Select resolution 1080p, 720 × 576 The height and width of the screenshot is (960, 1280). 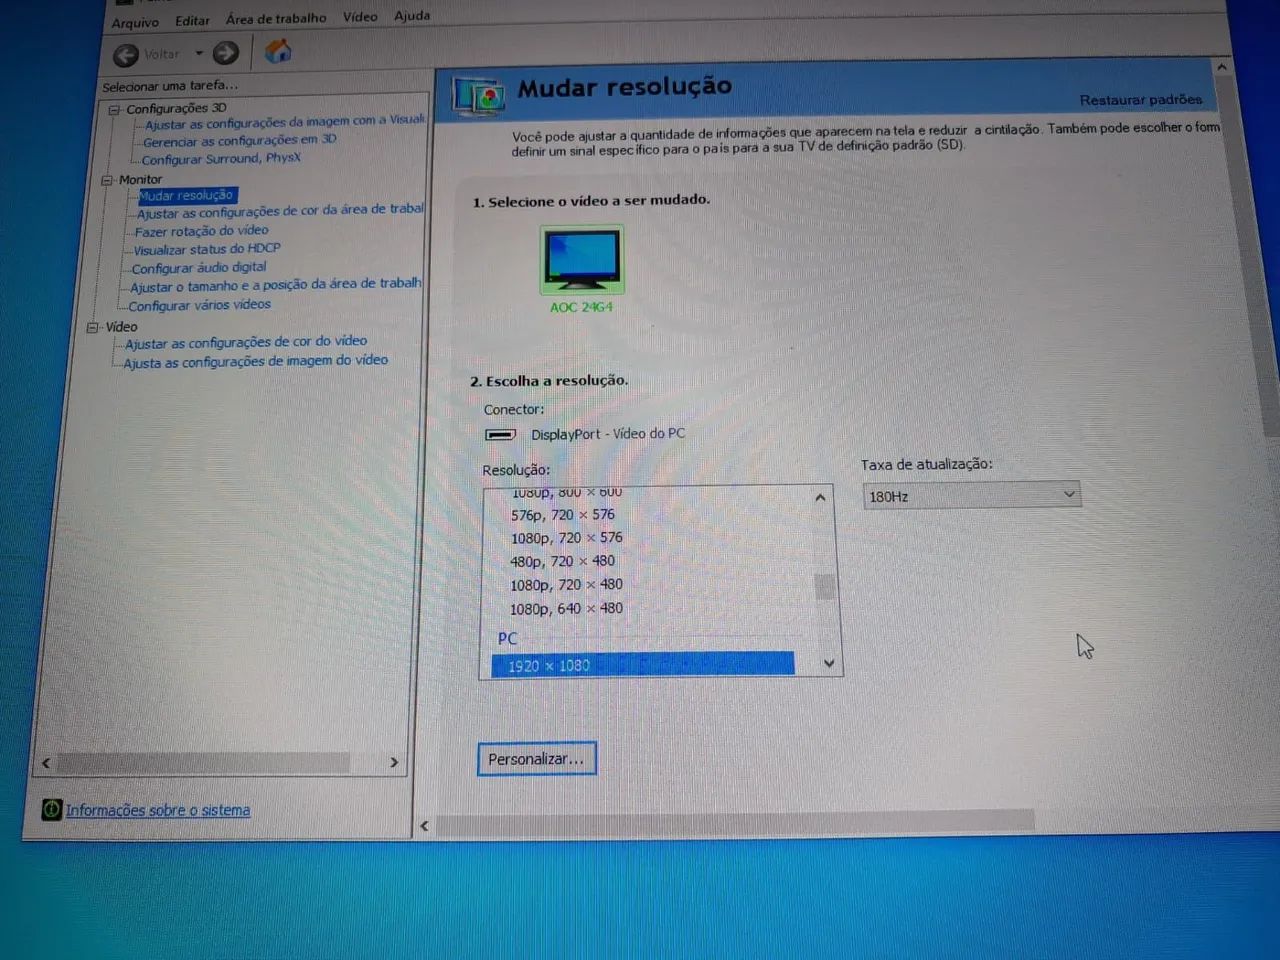pyautogui.click(x=566, y=538)
